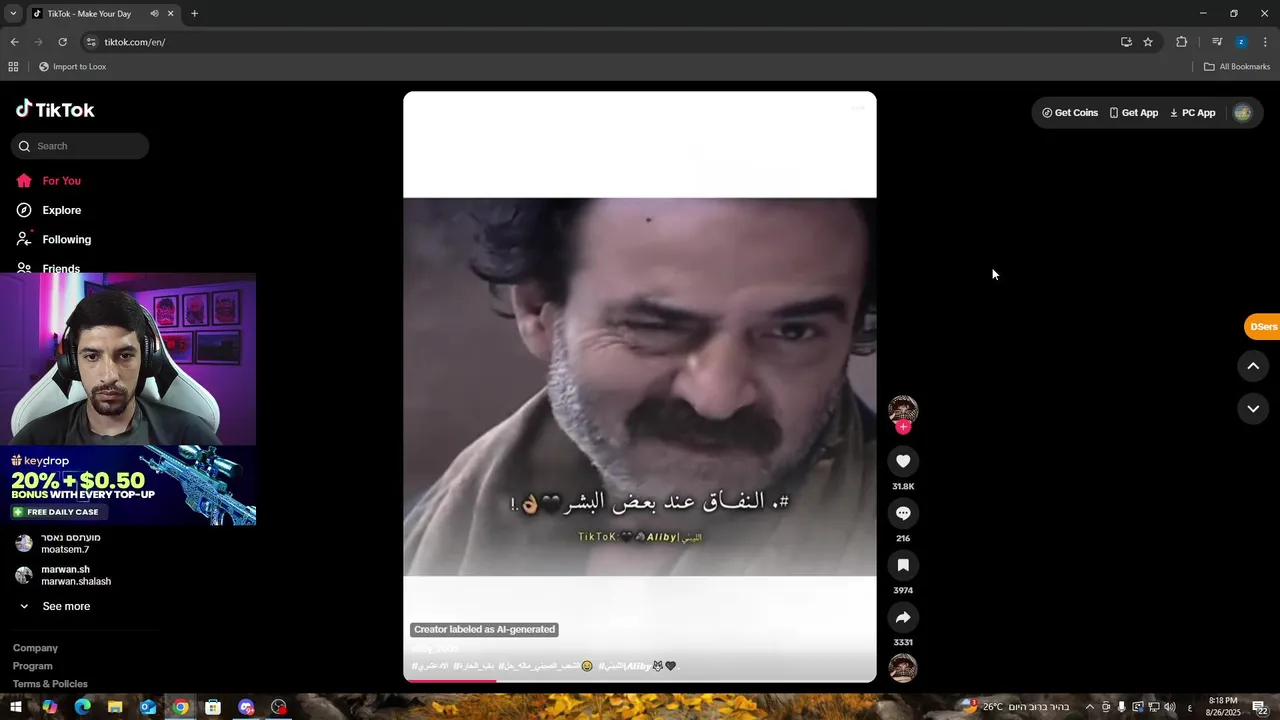Open the Extensions puzzle icon

pos(1182,42)
